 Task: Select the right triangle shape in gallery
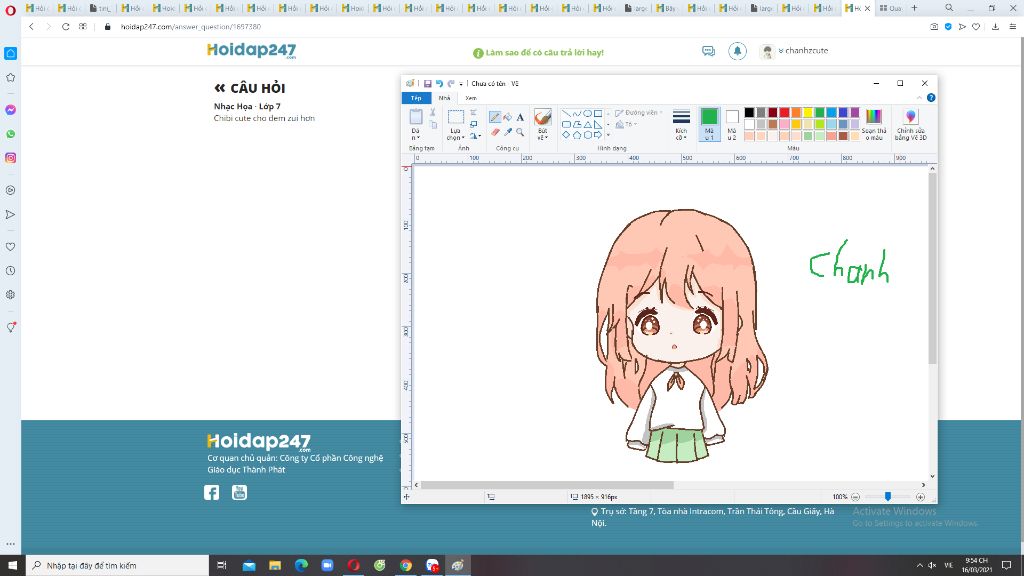[x=598, y=124]
